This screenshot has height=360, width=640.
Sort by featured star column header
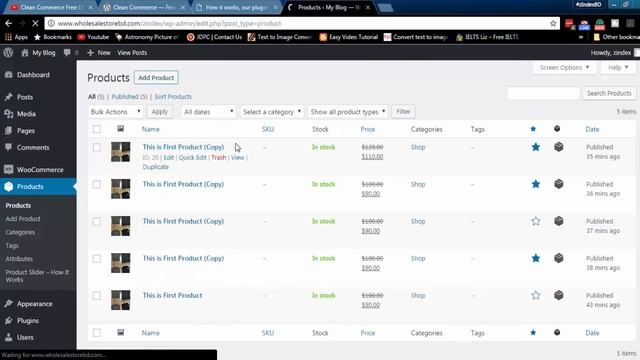point(533,129)
